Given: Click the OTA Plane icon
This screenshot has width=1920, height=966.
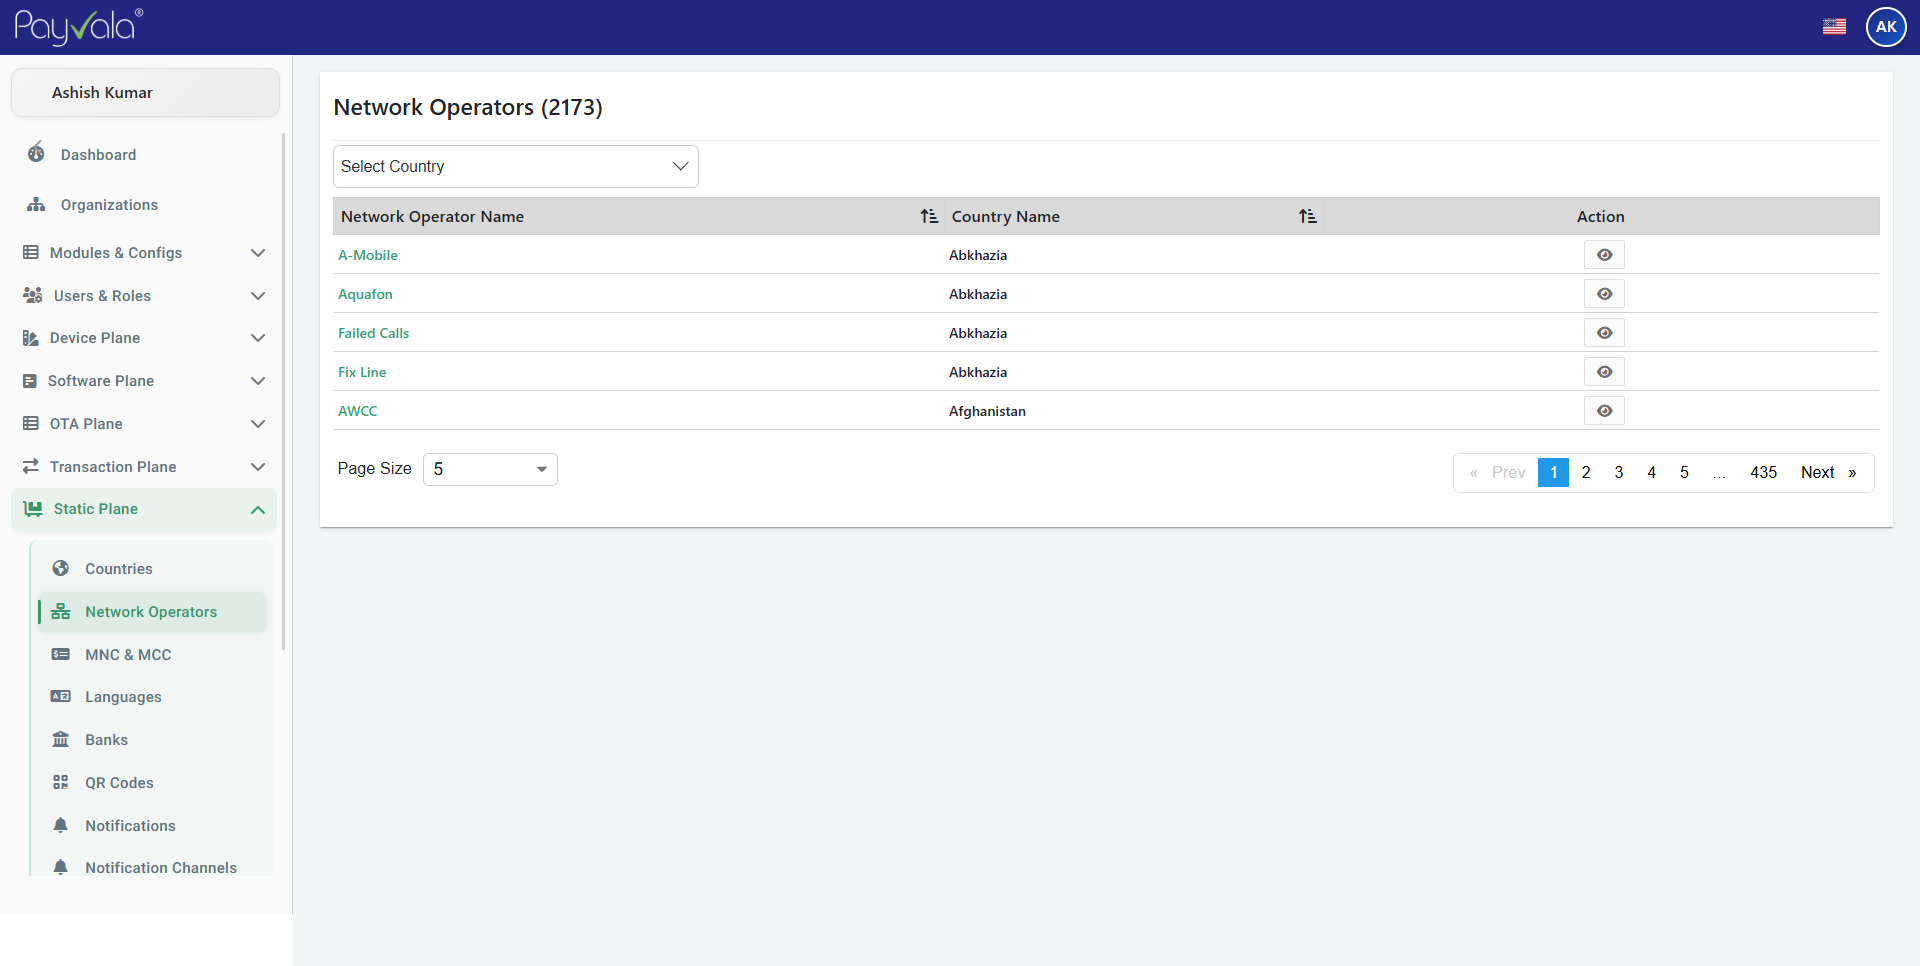Looking at the screenshot, I should [31, 424].
